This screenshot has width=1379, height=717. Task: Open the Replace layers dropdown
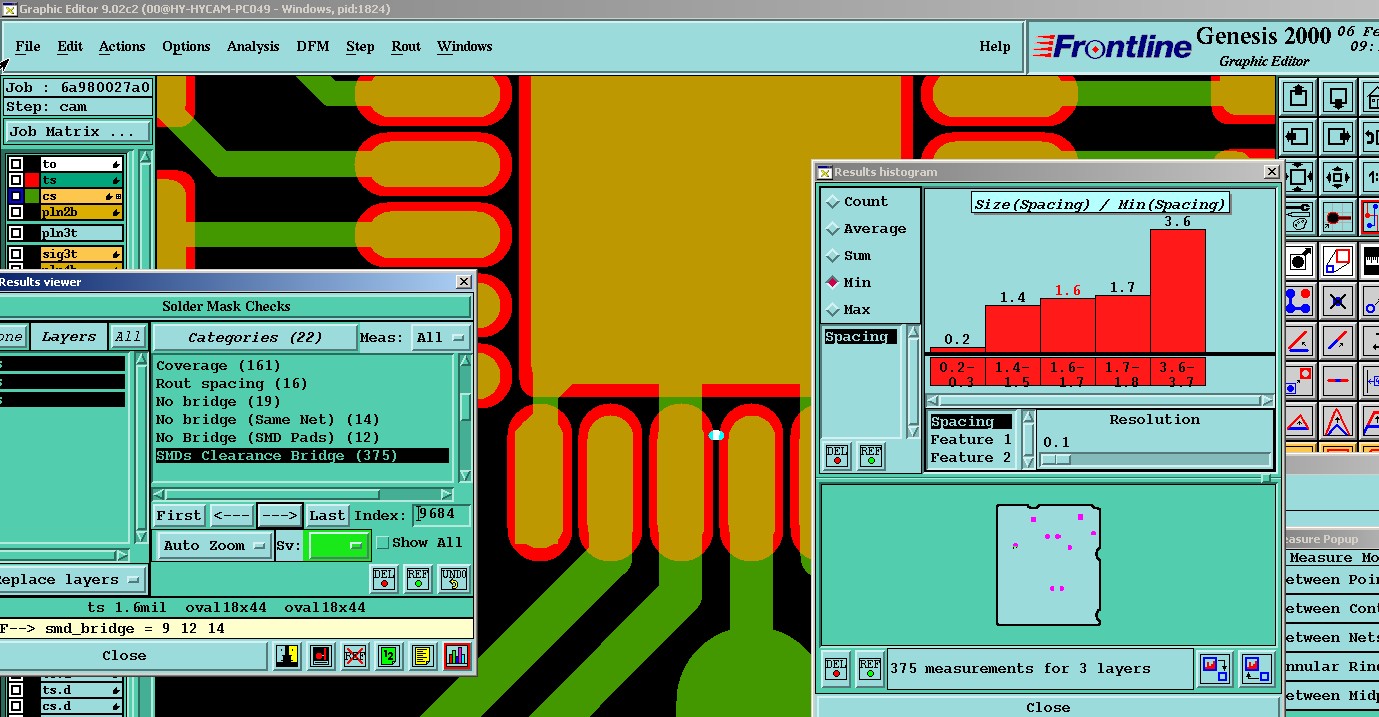click(68, 580)
